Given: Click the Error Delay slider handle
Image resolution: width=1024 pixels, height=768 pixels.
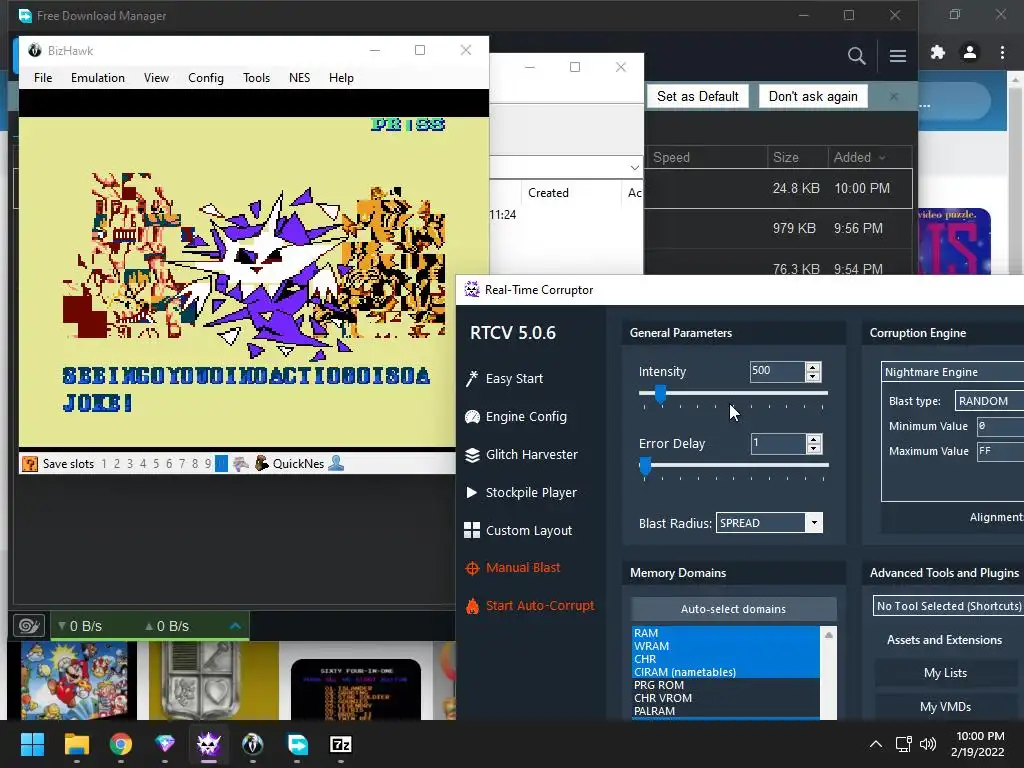Looking at the screenshot, I should tap(645, 466).
